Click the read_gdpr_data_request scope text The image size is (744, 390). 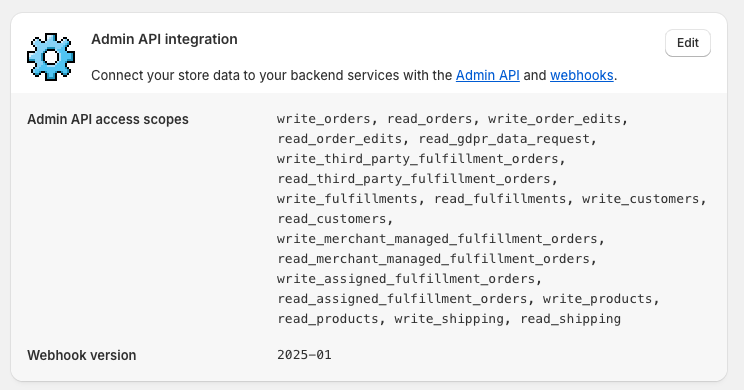(x=503, y=139)
